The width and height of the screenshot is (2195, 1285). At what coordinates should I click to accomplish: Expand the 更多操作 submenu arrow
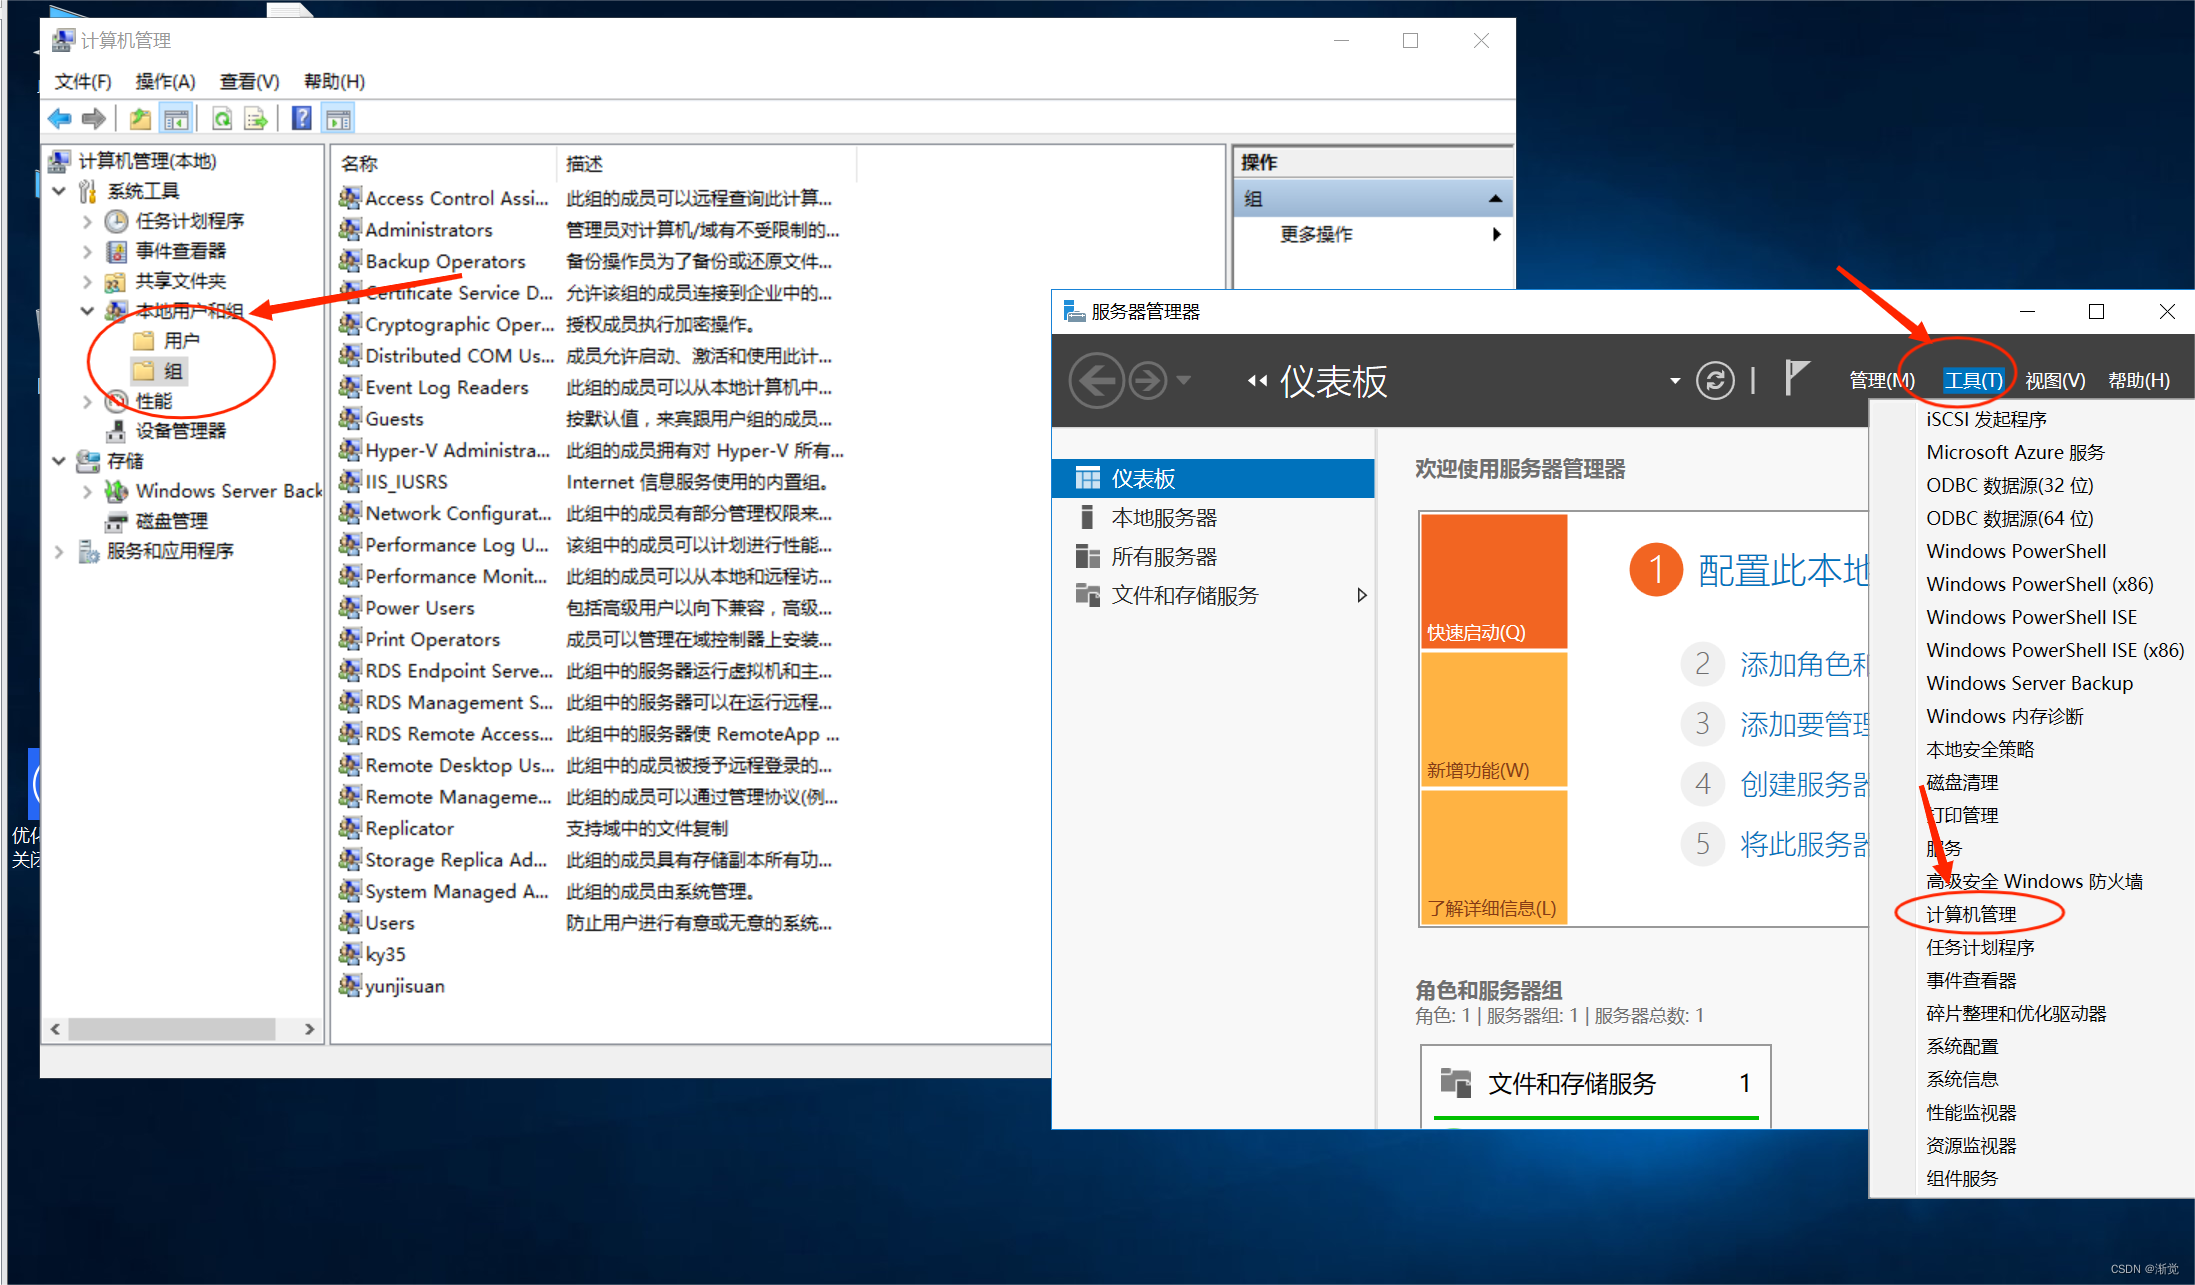tap(1496, 234)
